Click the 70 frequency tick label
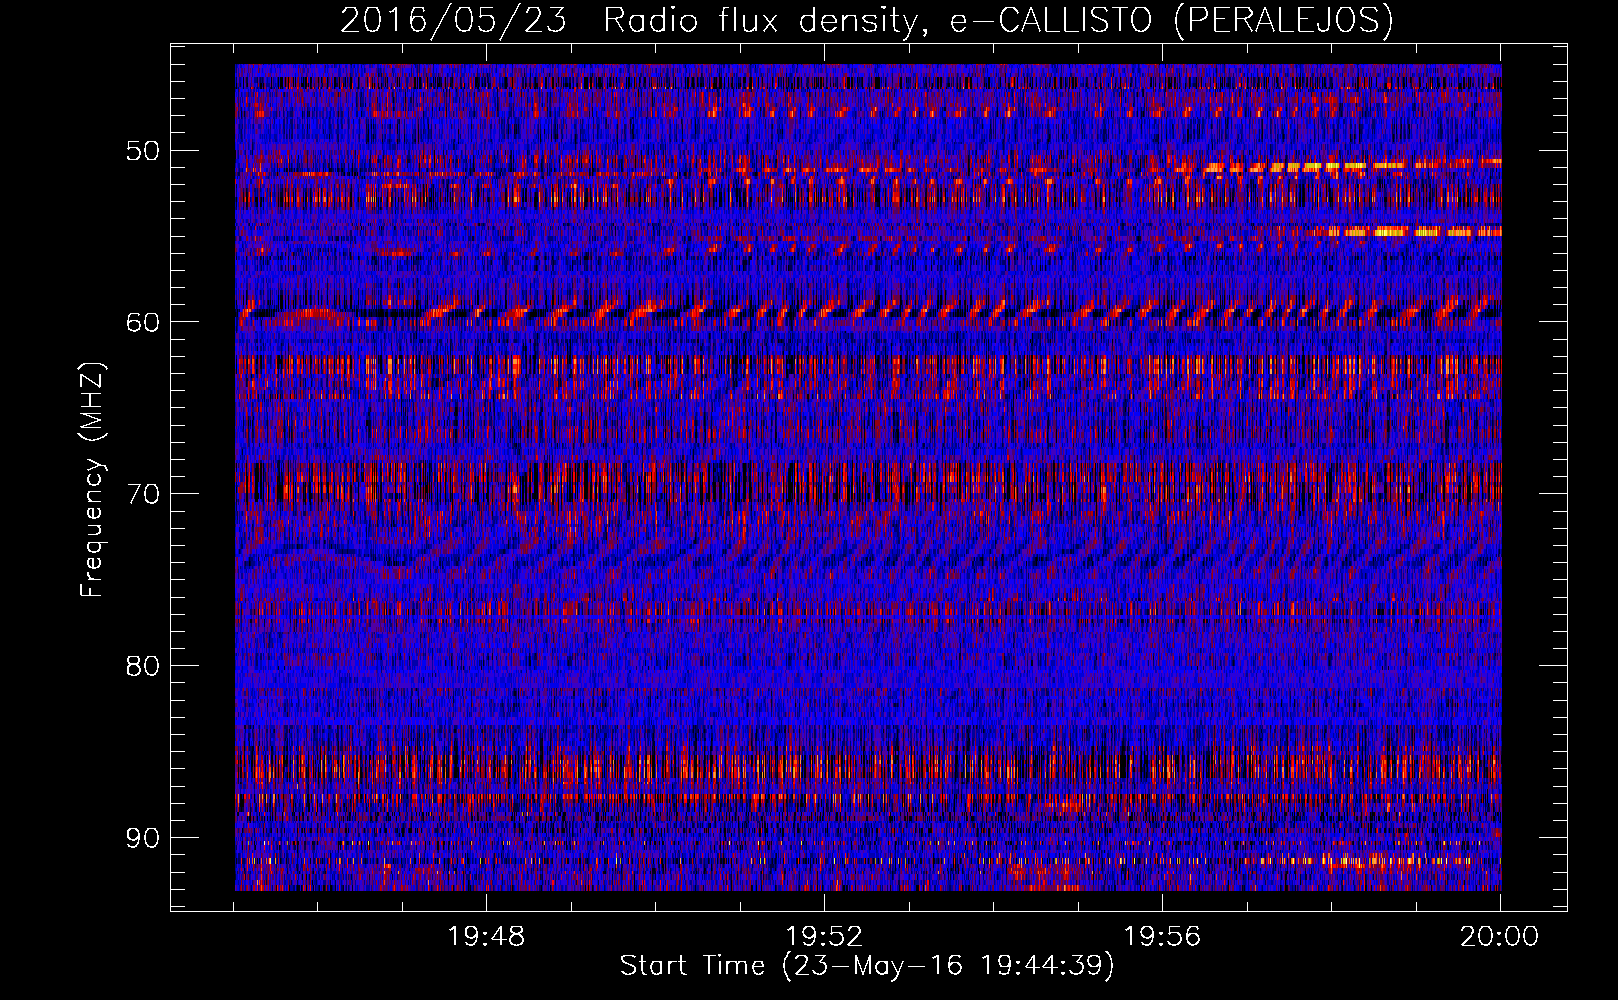 tap(142, 494)
